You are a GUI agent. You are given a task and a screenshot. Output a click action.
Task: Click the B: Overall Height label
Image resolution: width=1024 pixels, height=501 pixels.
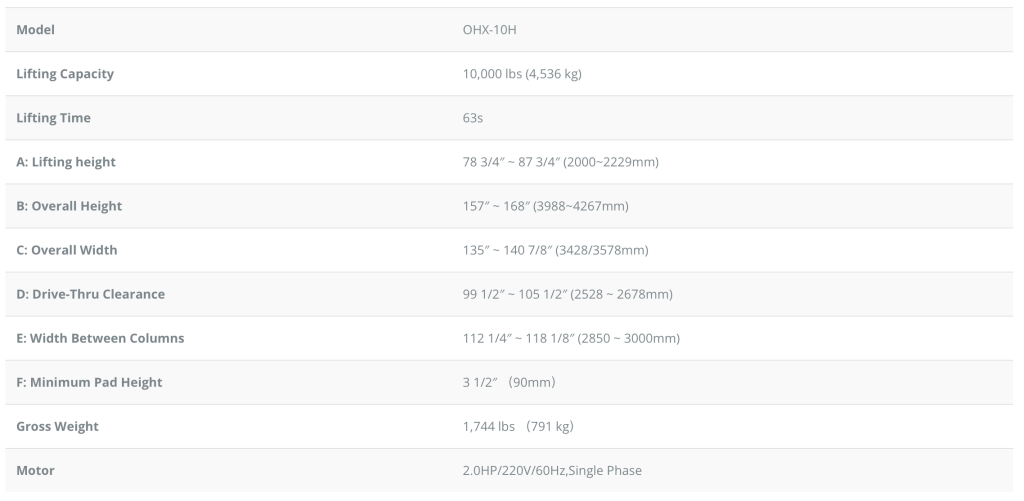(x=69, y=206)
